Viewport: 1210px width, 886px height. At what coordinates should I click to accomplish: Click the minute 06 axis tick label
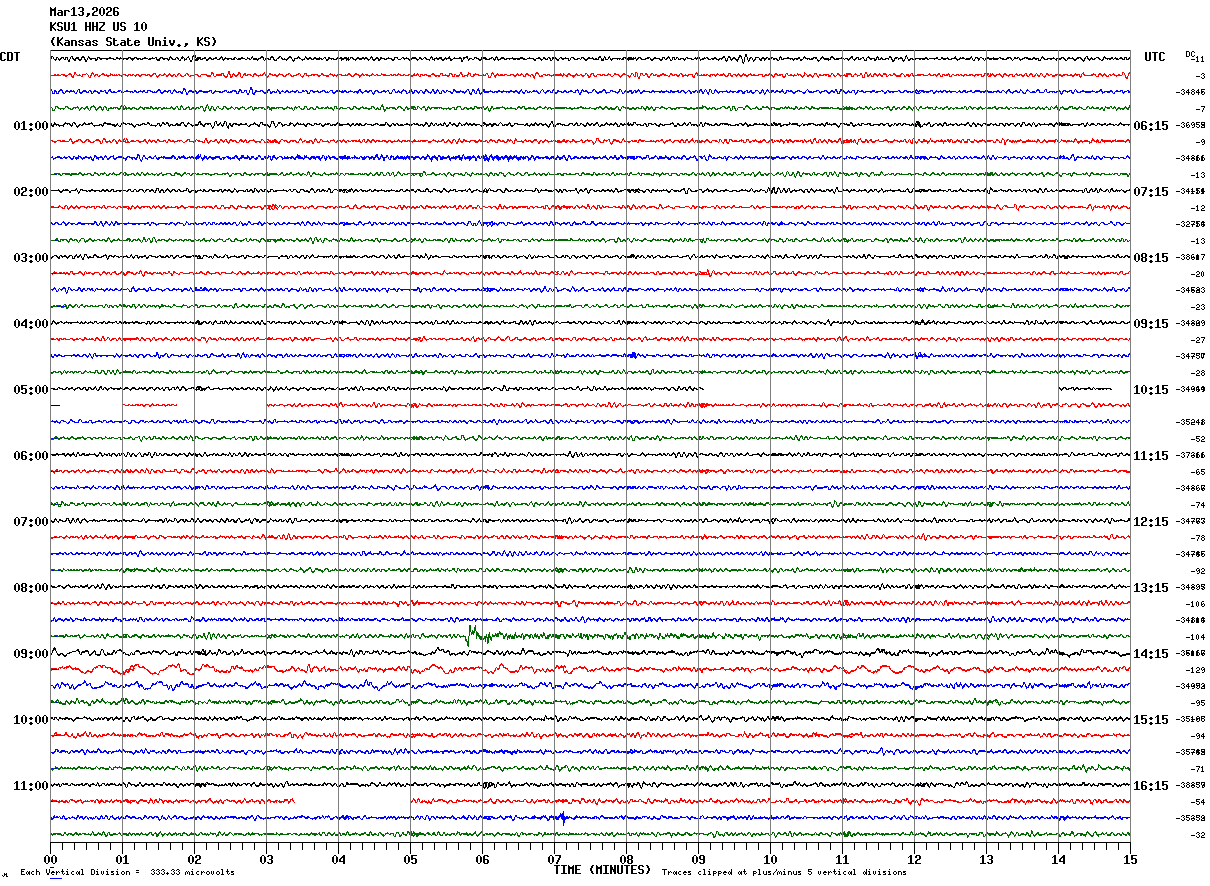tap(482, 859)
